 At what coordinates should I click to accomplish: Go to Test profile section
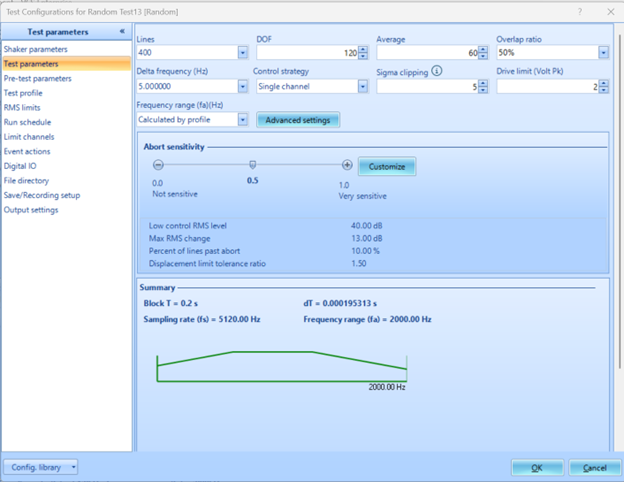[x=24, y=93]
